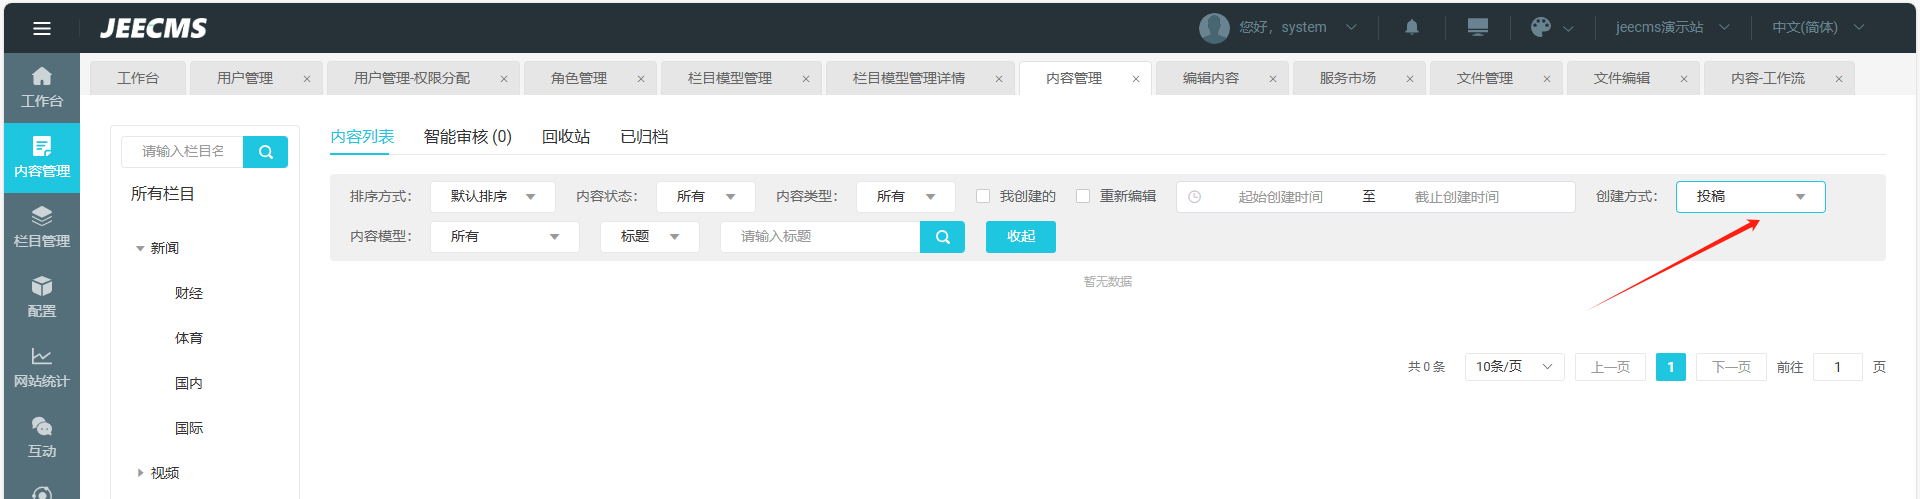
Task: Open the 排序方式 dropdown
Action: [x=493, y=197]
